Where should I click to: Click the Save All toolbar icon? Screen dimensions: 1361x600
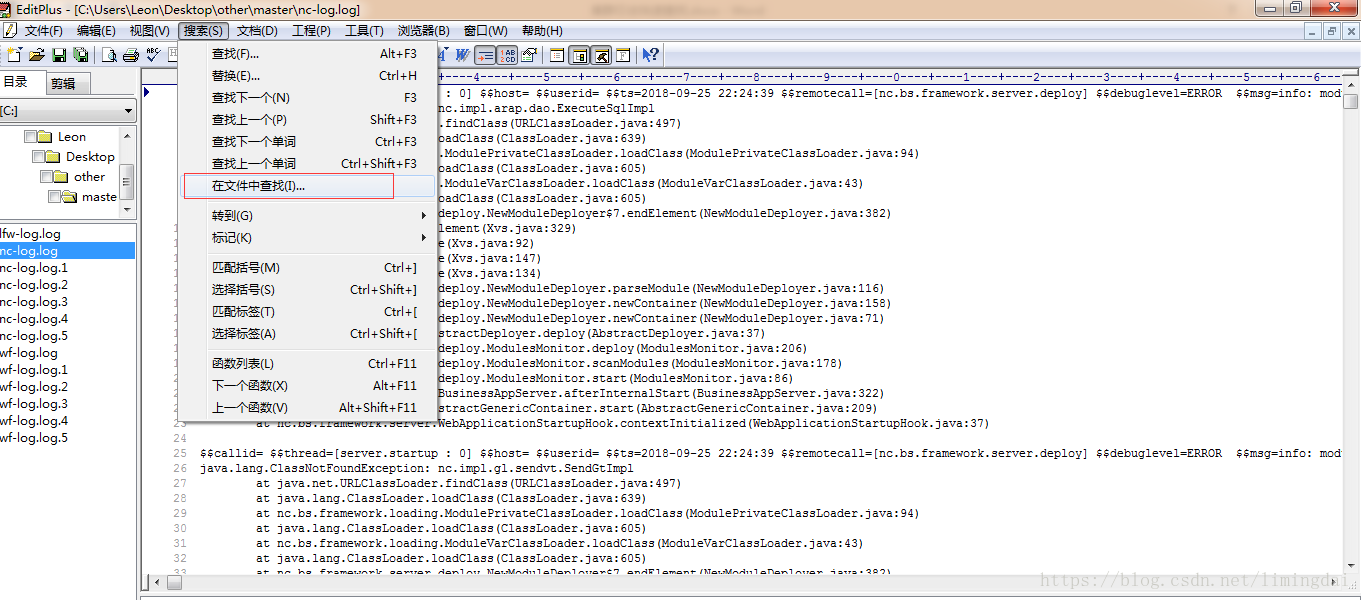coord(80,55)
